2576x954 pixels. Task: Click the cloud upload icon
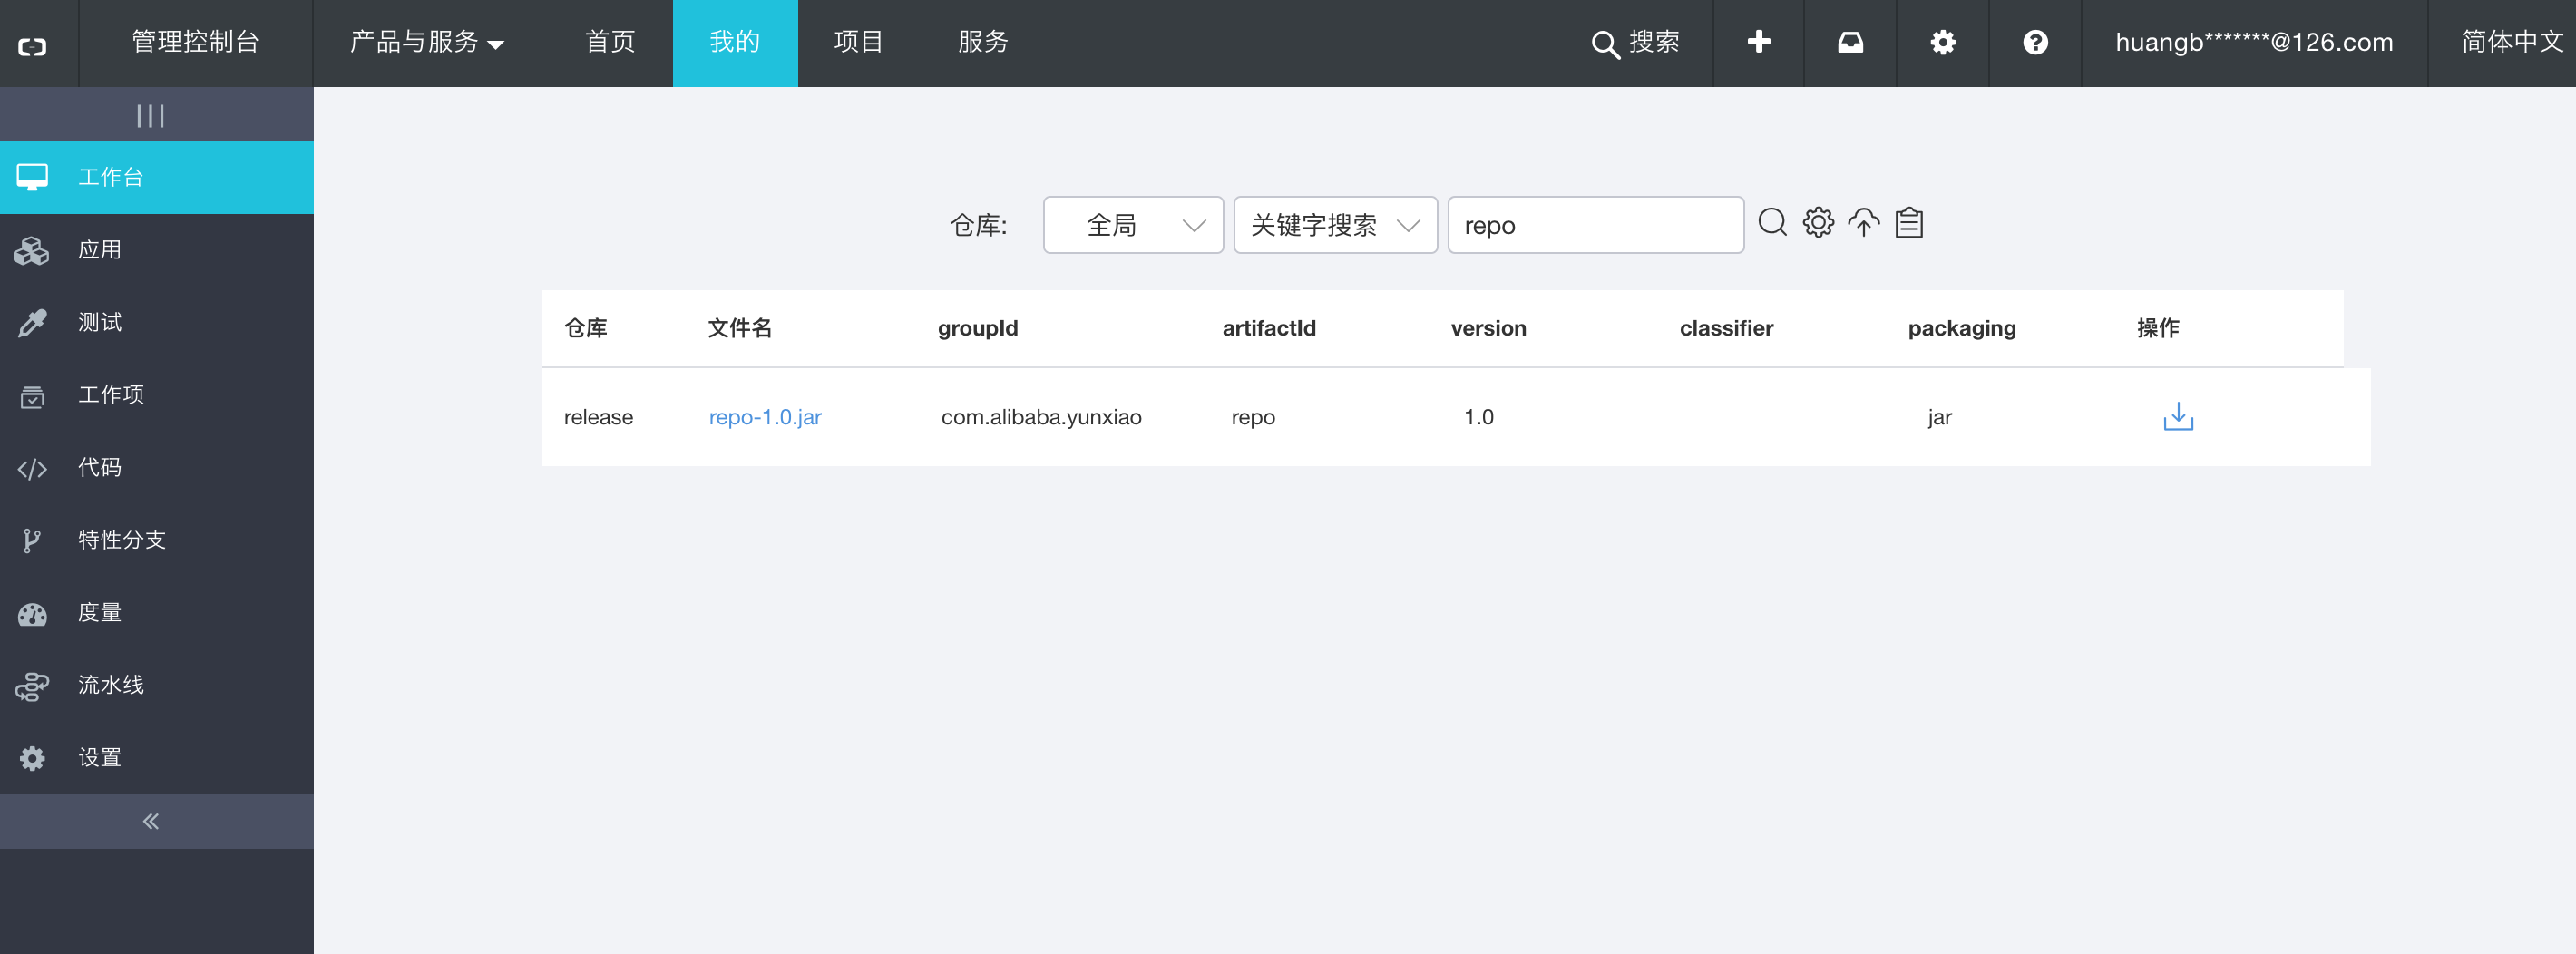tap(1864, 222)
